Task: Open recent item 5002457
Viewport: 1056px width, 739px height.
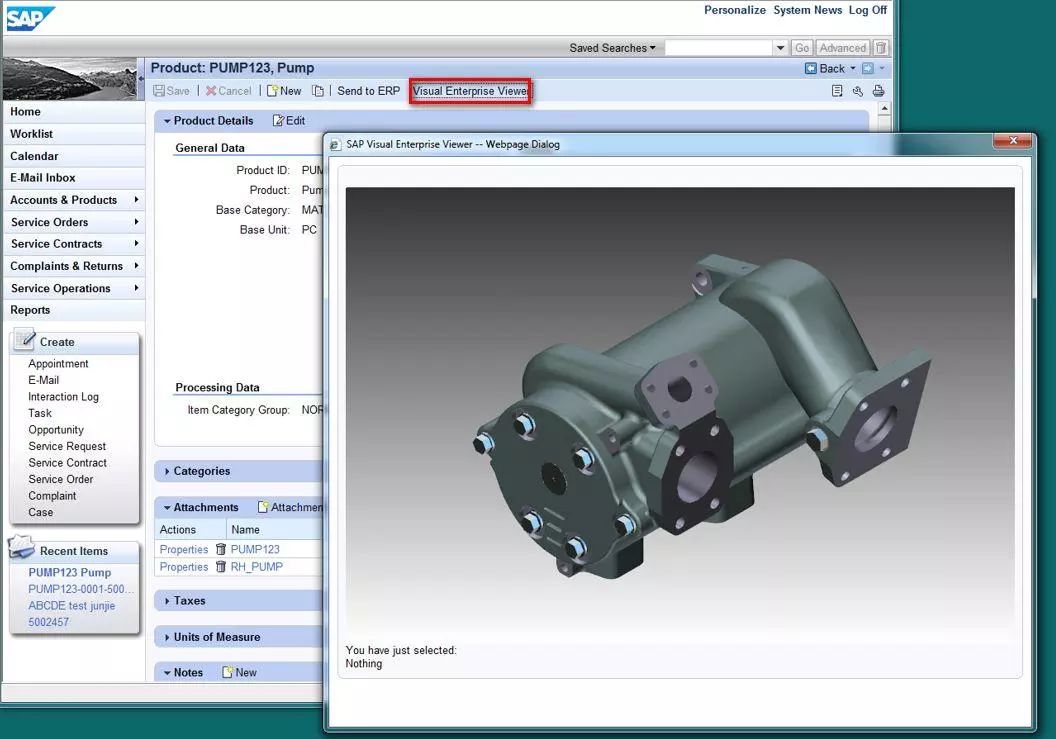Action: pos(48,622)
